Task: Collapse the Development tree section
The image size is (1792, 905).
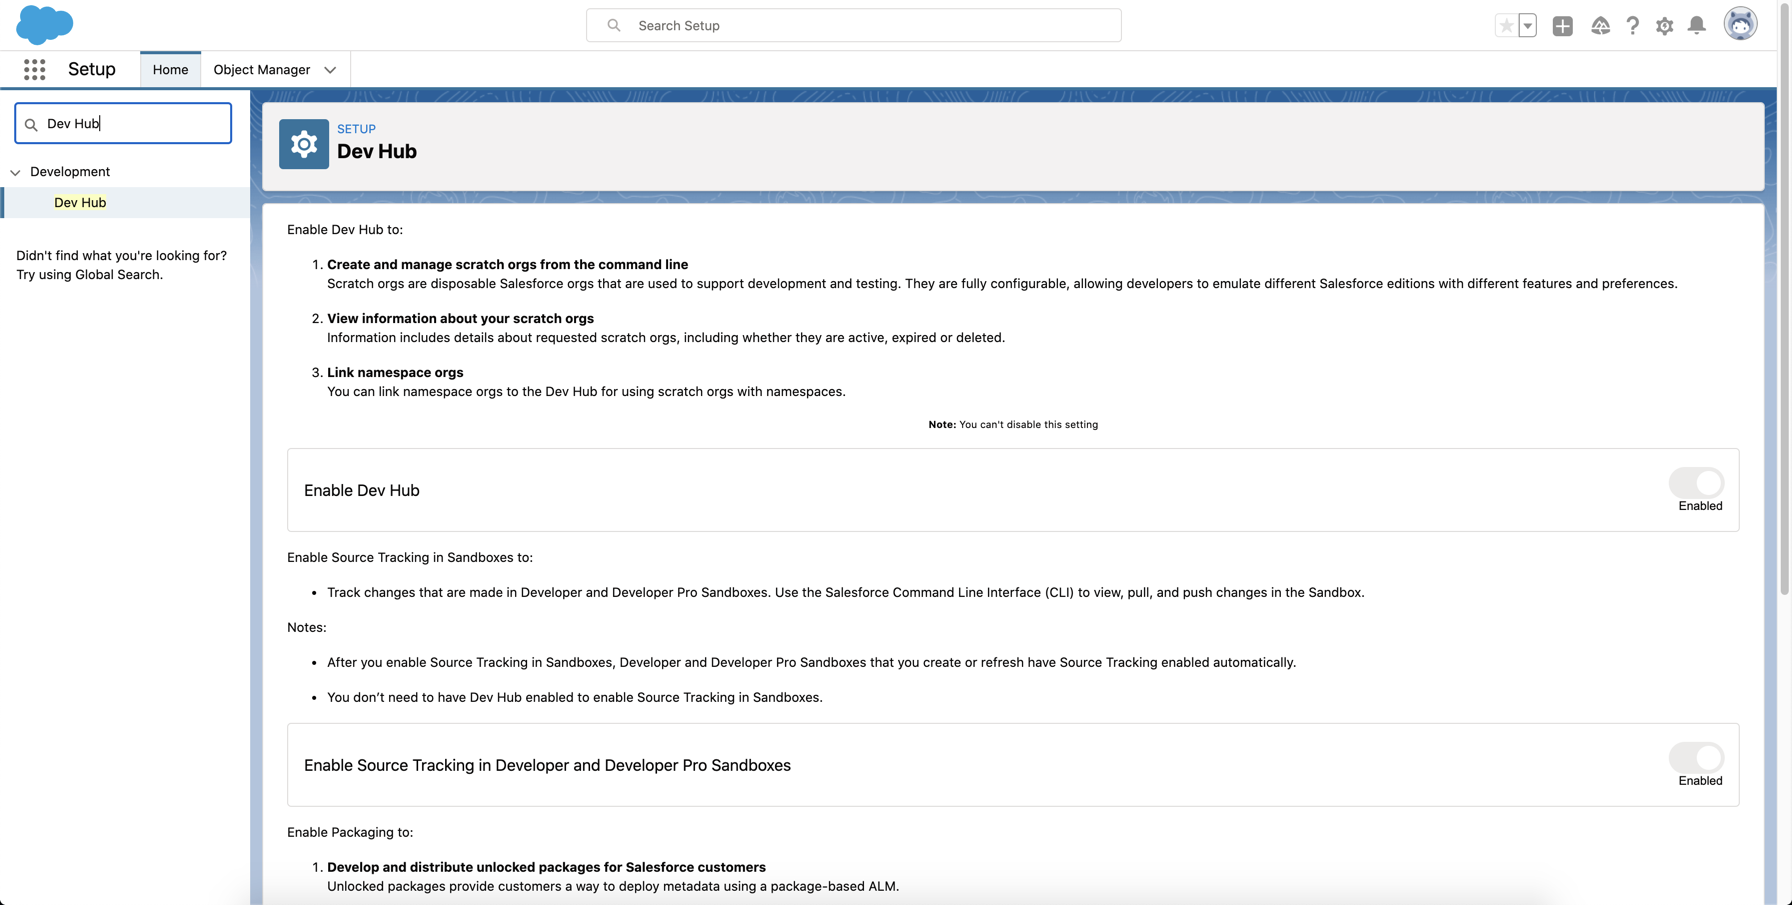Action: click(15, 172)
